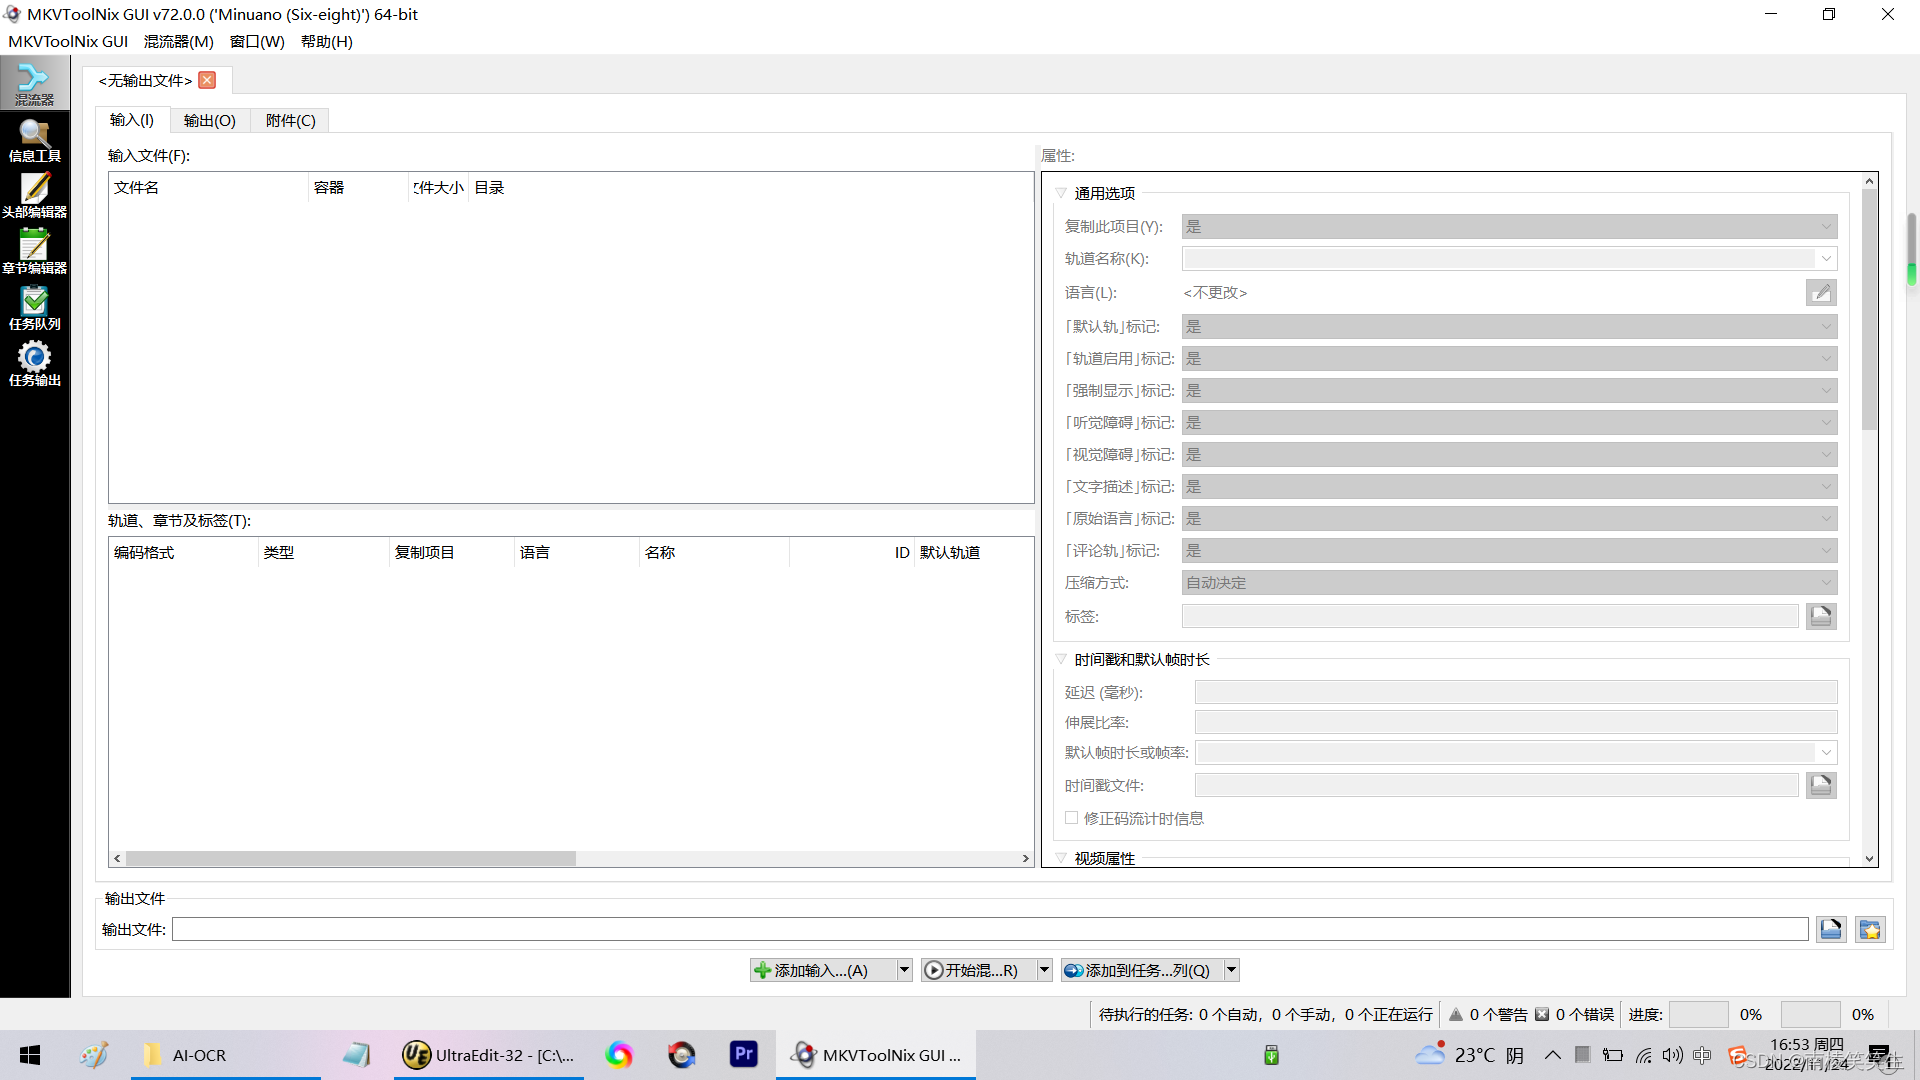Click properties panel vertical scrollbar thumb
This screenshot has height=1080, width=1920.
[x=1869, y=310]
